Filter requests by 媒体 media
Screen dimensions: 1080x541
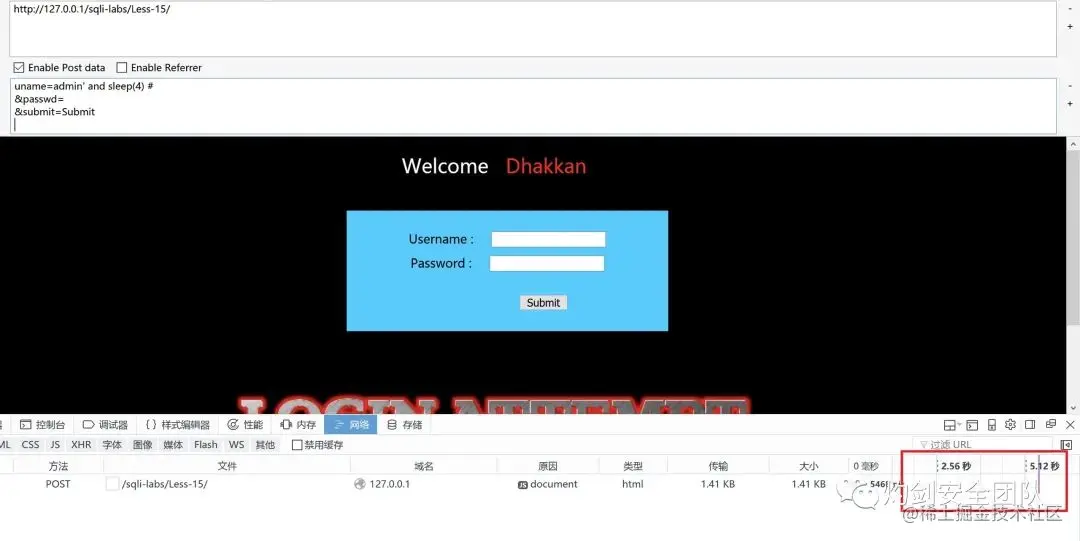point(173,445)
